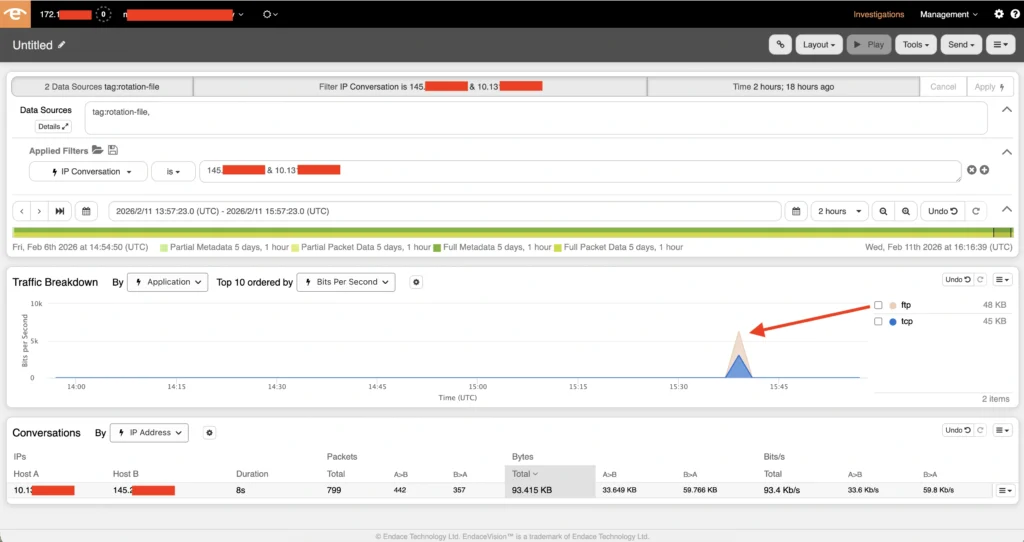Collapse the time range section
Image resolution: width=1024 pixels, height=542 pixels.
click(x=1007, y=210)
